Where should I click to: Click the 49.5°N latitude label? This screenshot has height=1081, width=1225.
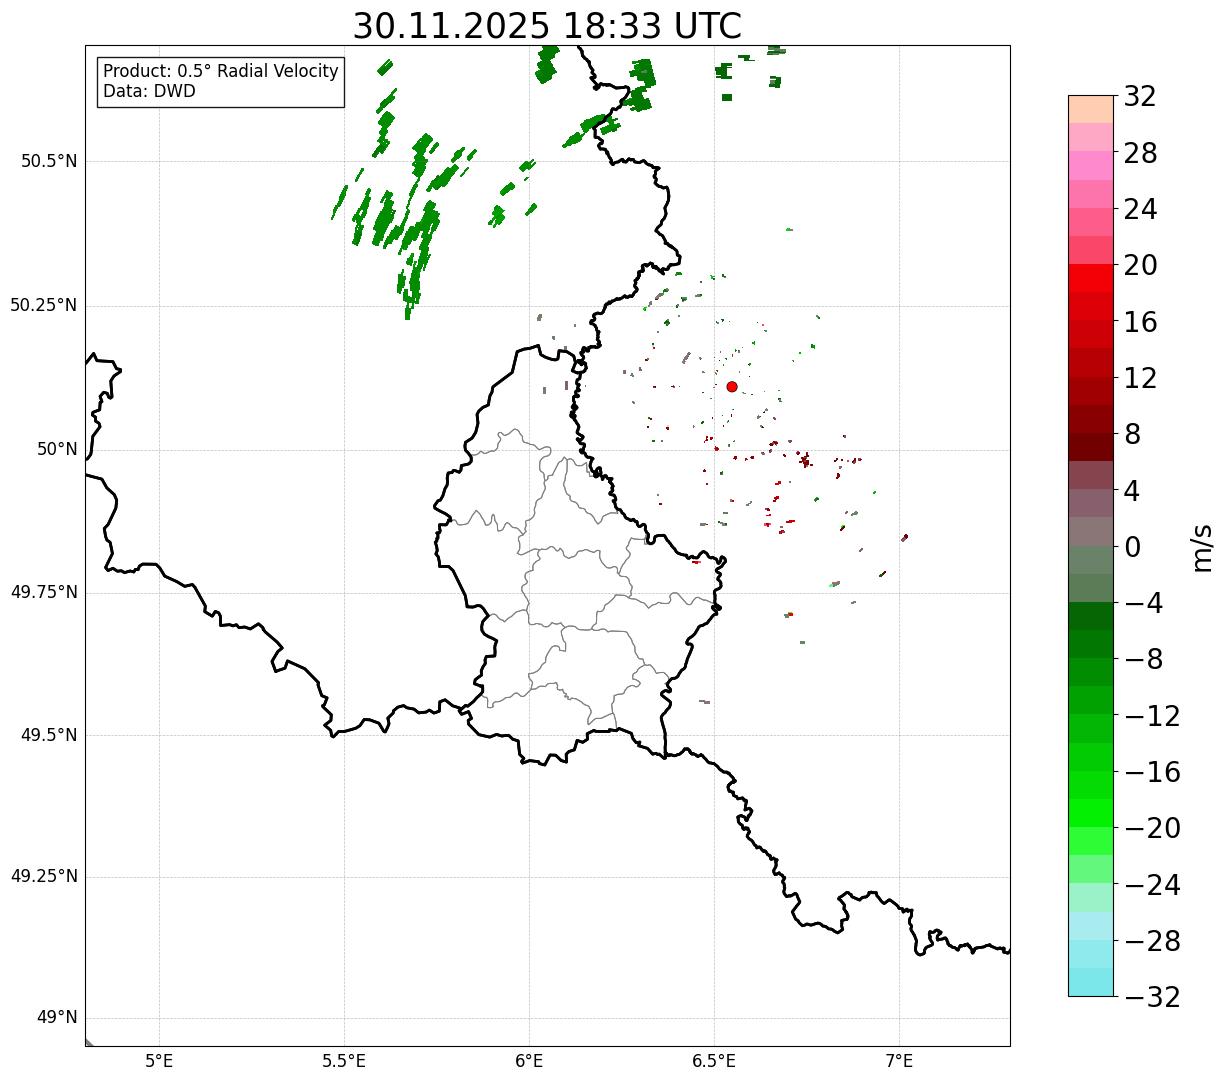click(x=49, y=735)
